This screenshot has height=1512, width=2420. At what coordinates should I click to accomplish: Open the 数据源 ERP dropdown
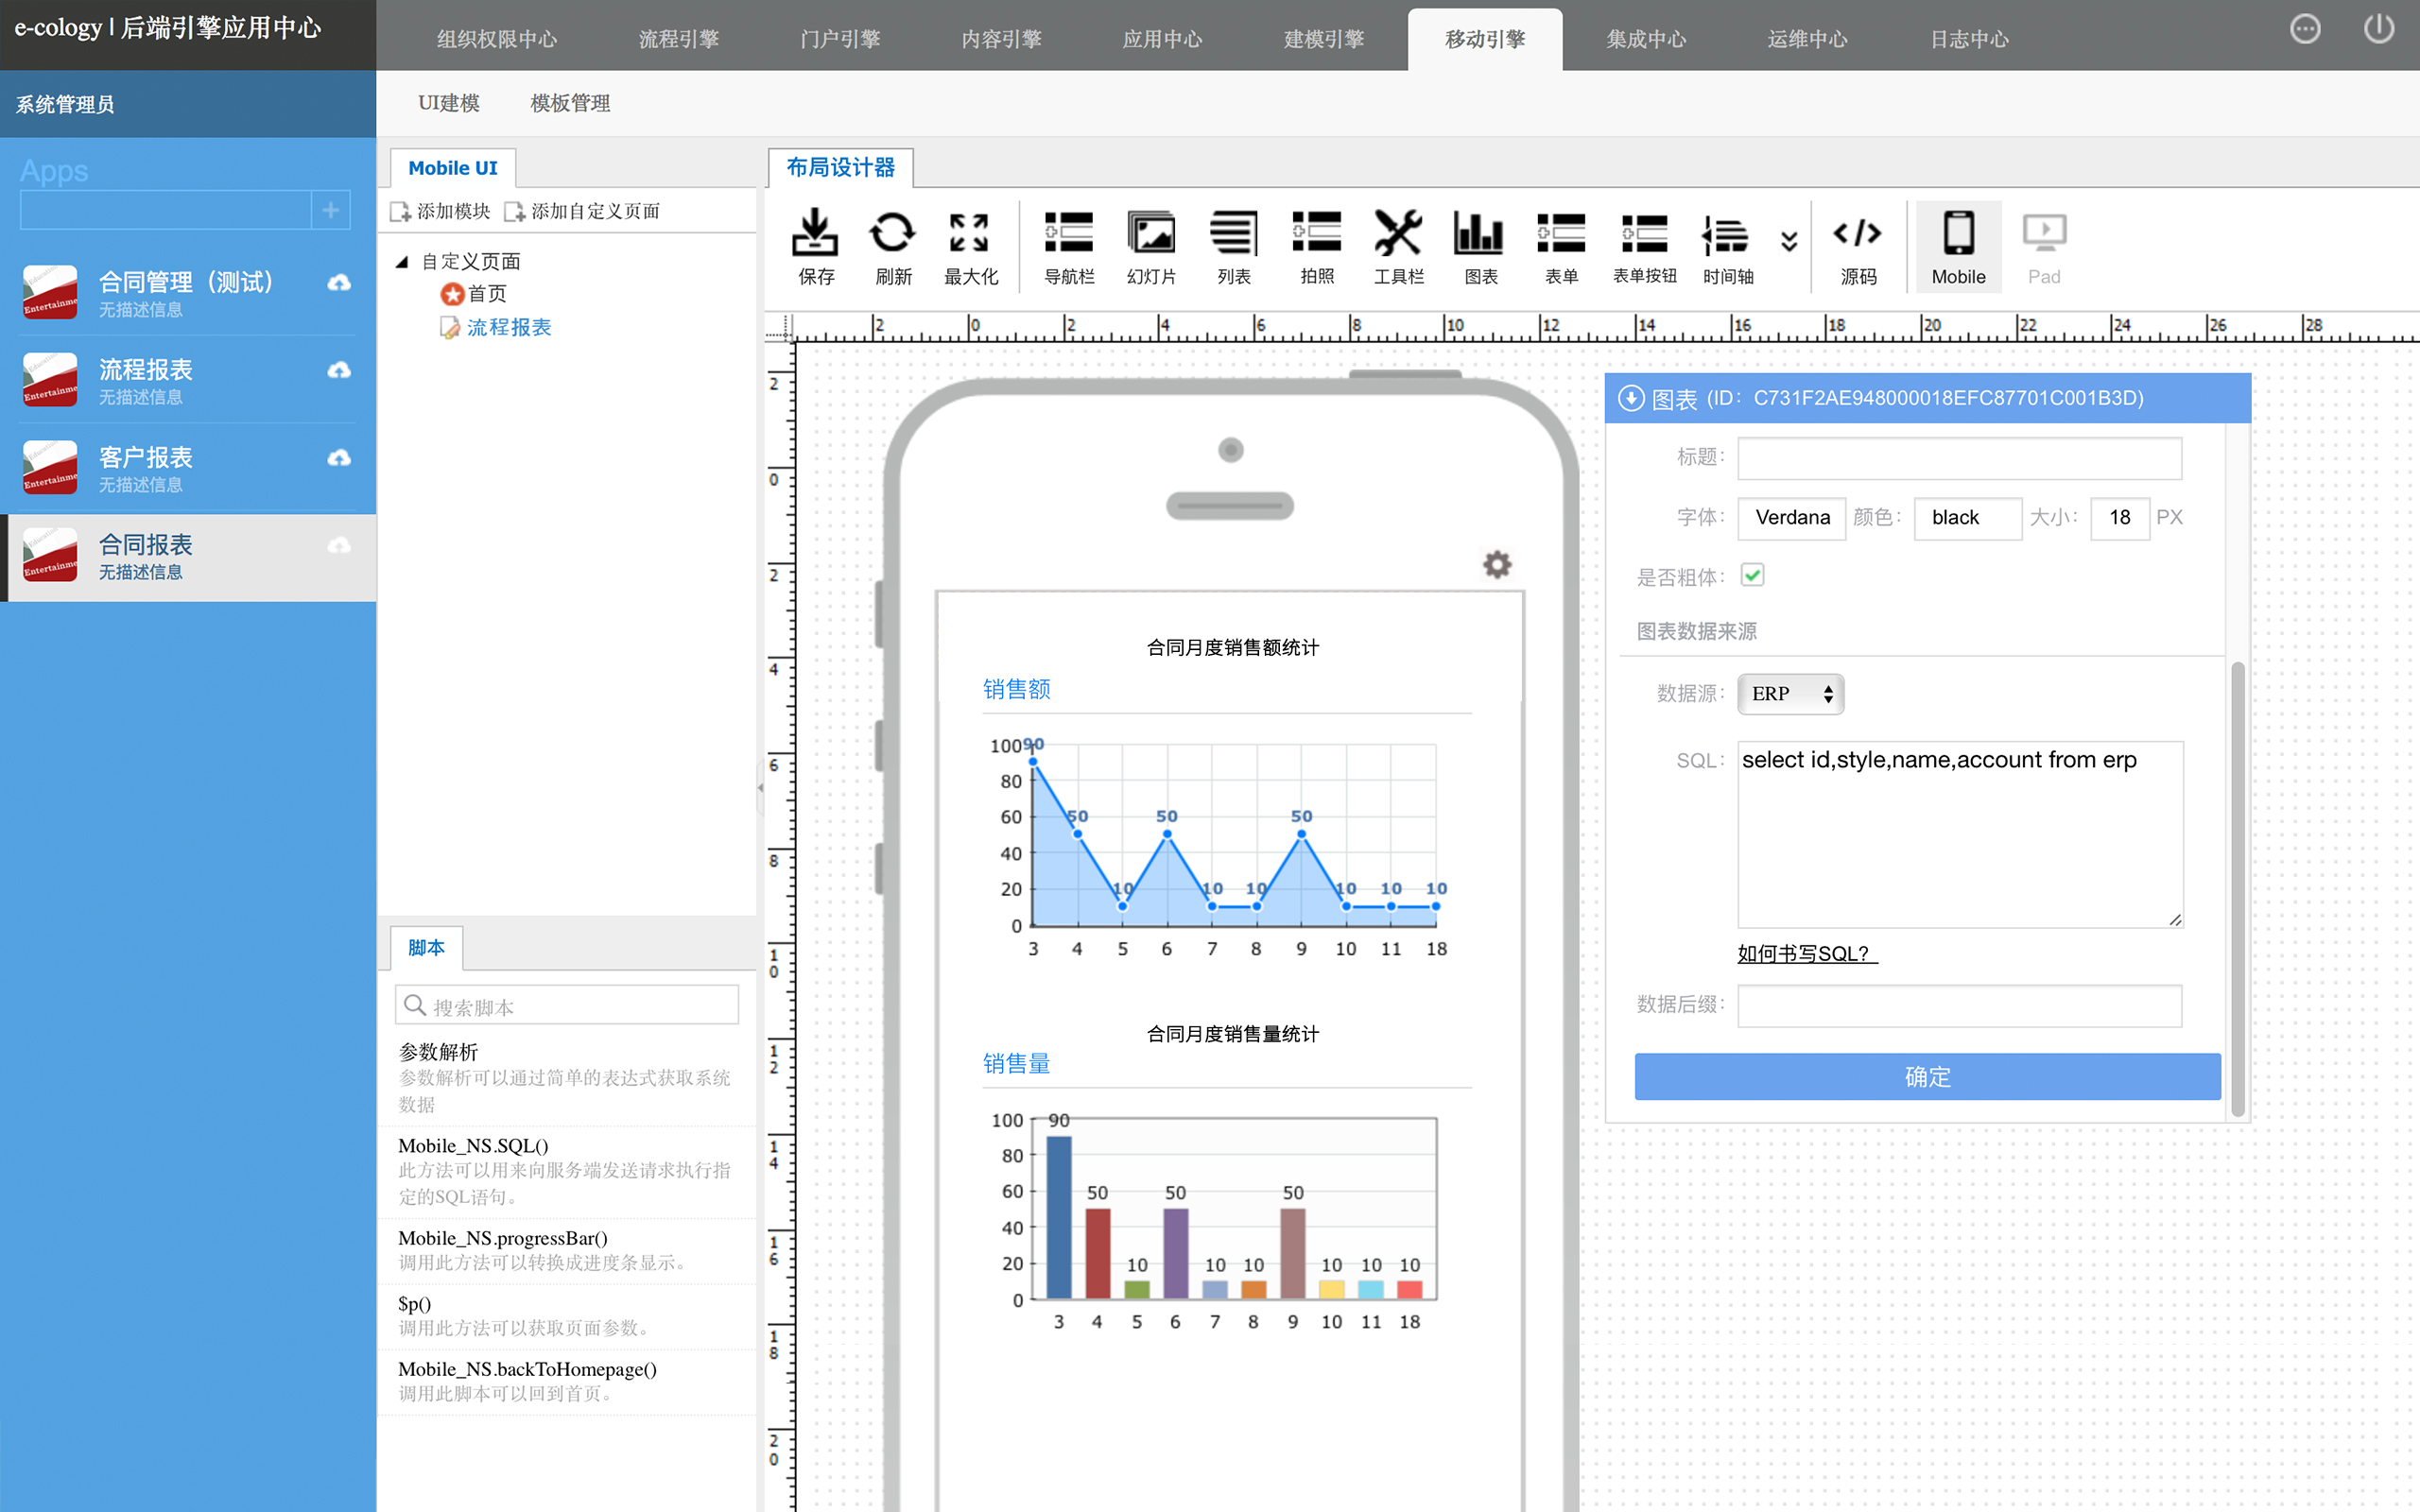click(x=1790, y=694)
